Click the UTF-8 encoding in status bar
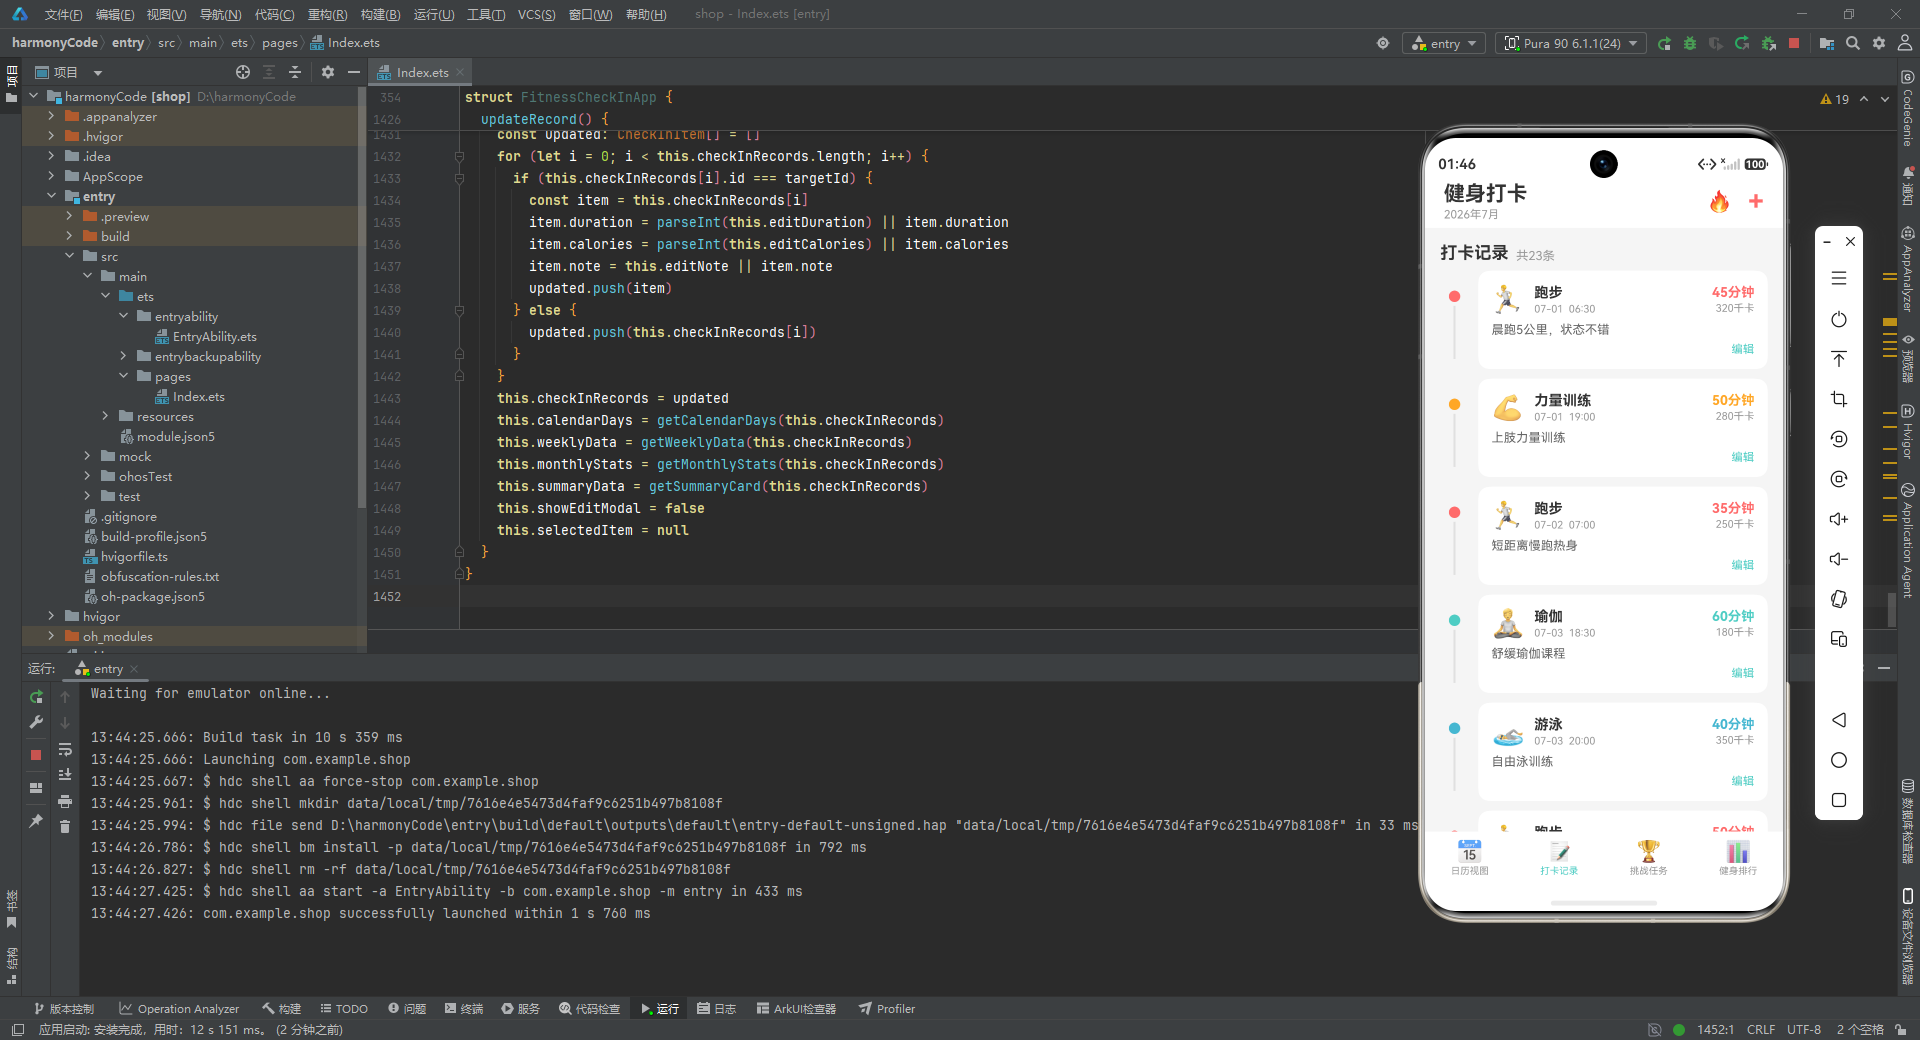The width and height of the screenshot is (1920, 1040). 1804,1029
